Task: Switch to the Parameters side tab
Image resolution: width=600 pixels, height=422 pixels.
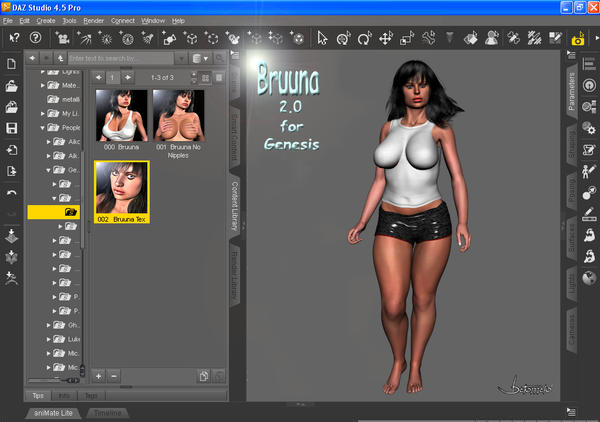Action: click(x=572, y=91)
